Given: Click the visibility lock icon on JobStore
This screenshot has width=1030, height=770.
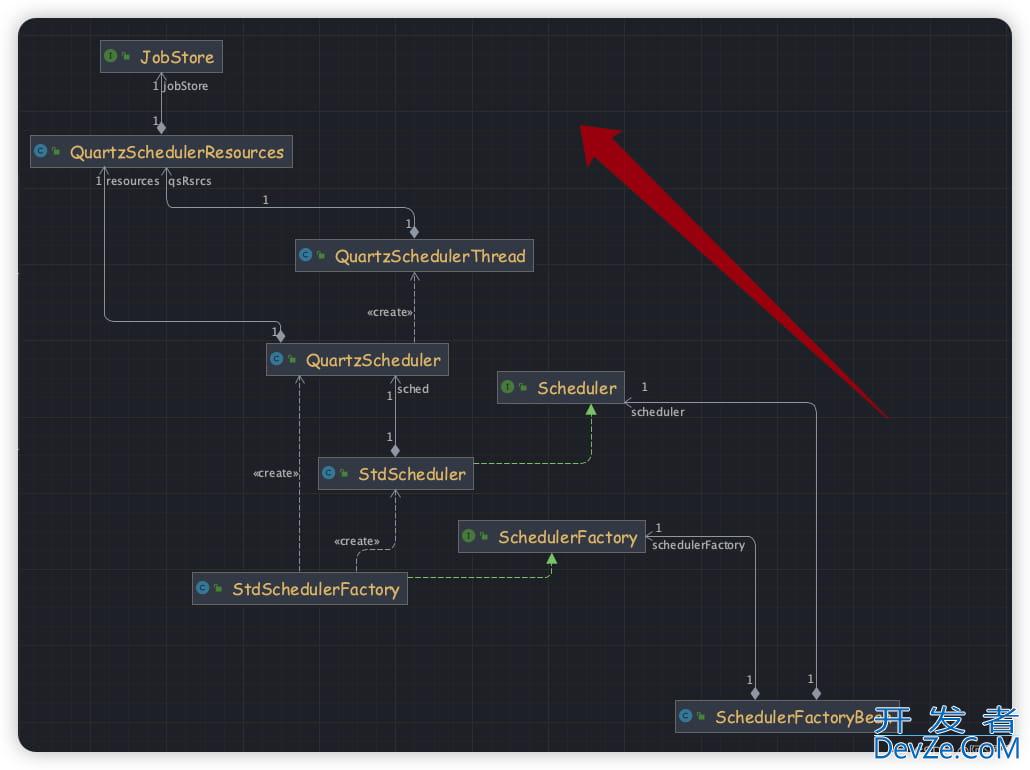Looking at the screenshot, I should tap(125, 56).
